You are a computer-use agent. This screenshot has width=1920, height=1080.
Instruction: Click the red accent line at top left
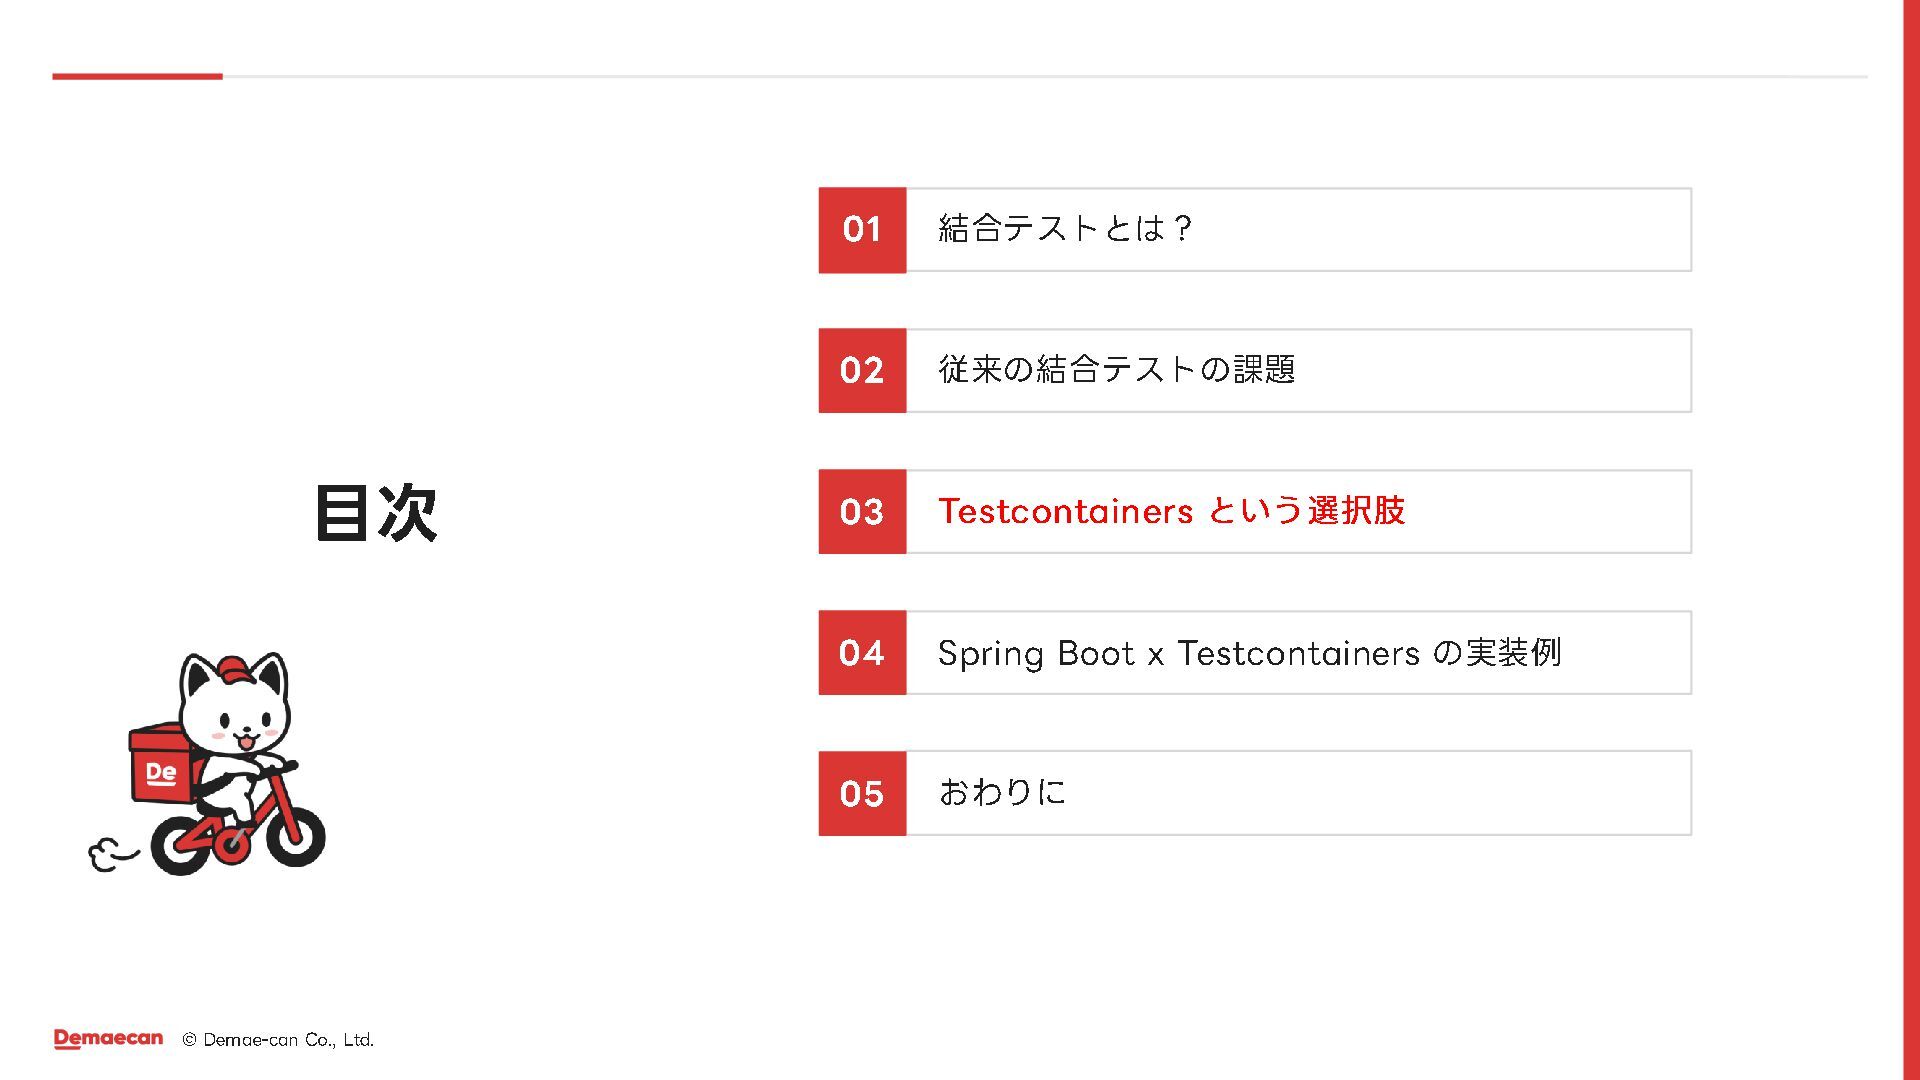pos(137,76)
